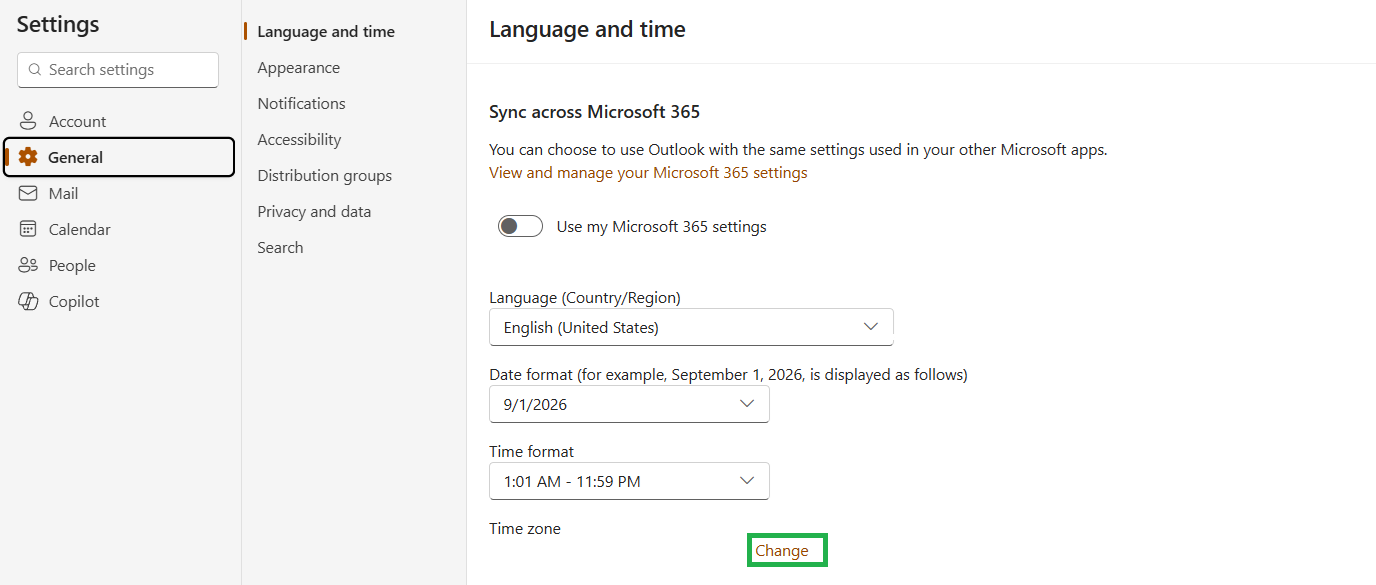Click the Search settings input field
The width and height of the screenshot is (1376, 585).
coord(118,70)
